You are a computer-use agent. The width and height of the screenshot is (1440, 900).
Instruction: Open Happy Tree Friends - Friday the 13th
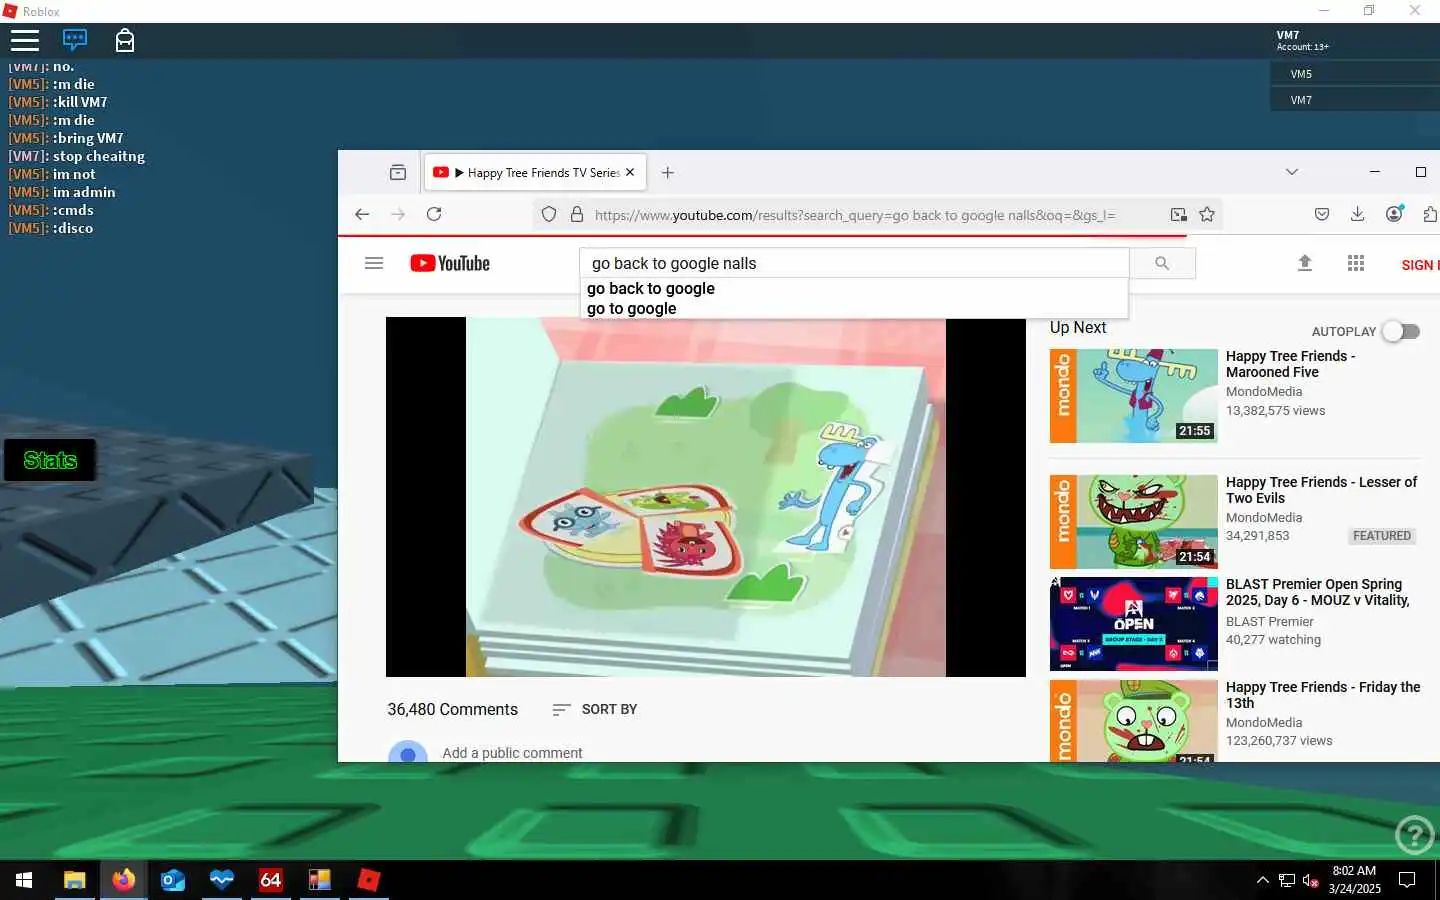coord(1323,695)
